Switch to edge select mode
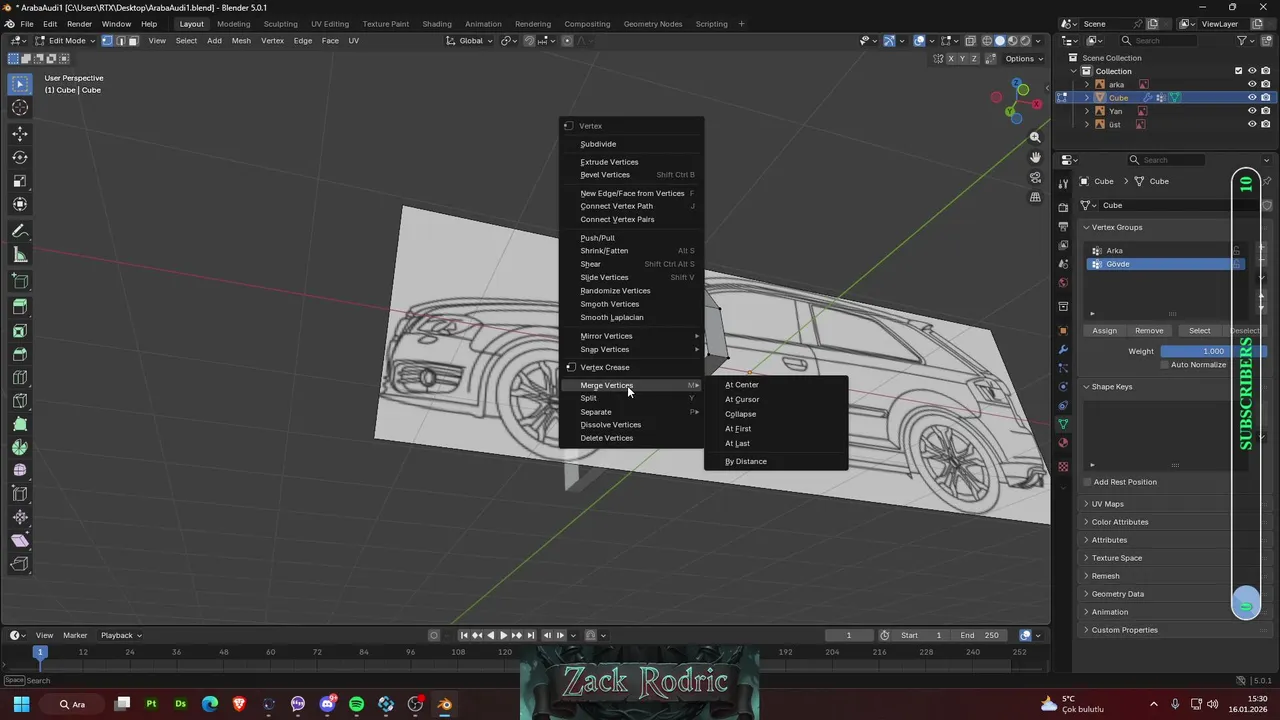Screen dimensions: 1280x720 [120, 41]
